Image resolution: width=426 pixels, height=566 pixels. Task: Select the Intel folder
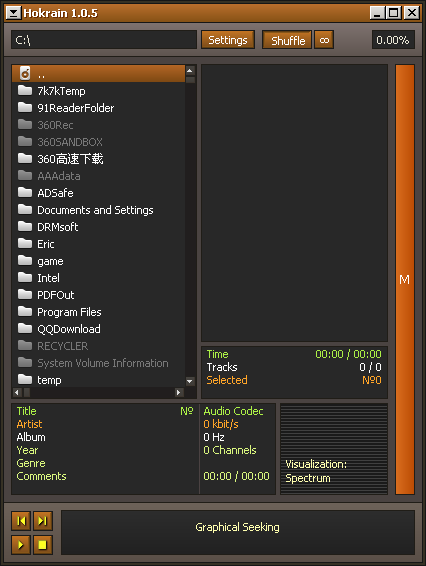tap(98, 278)
